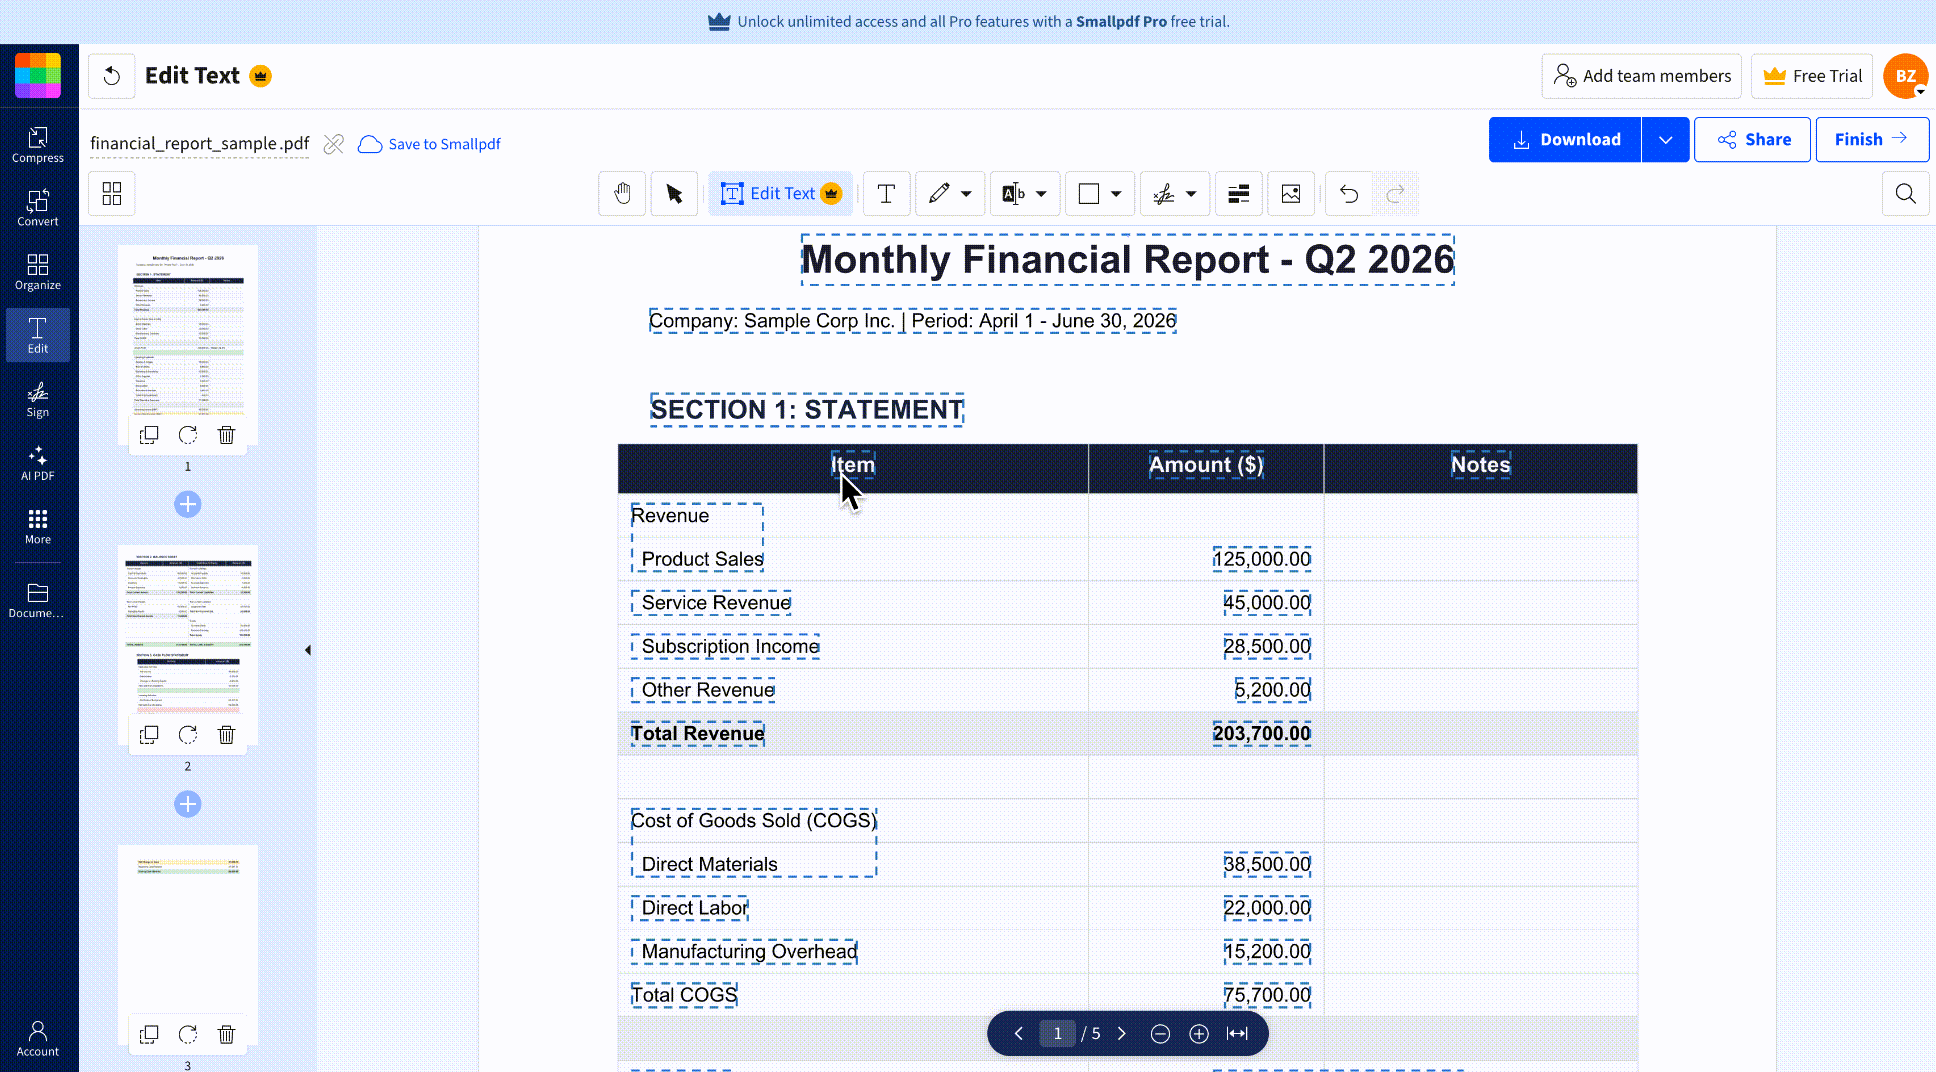Viewport: 1936px width, 1072px height.
Task: Click the insert image tool
Action: point(1291,193)
